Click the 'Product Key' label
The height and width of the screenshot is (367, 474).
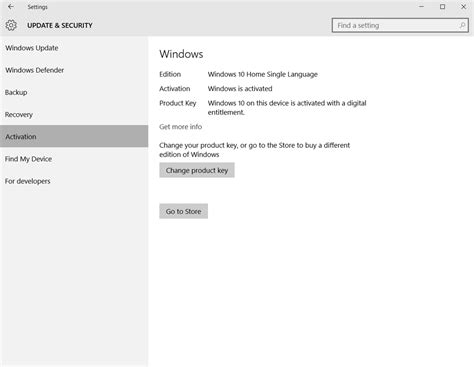point(178,103)
